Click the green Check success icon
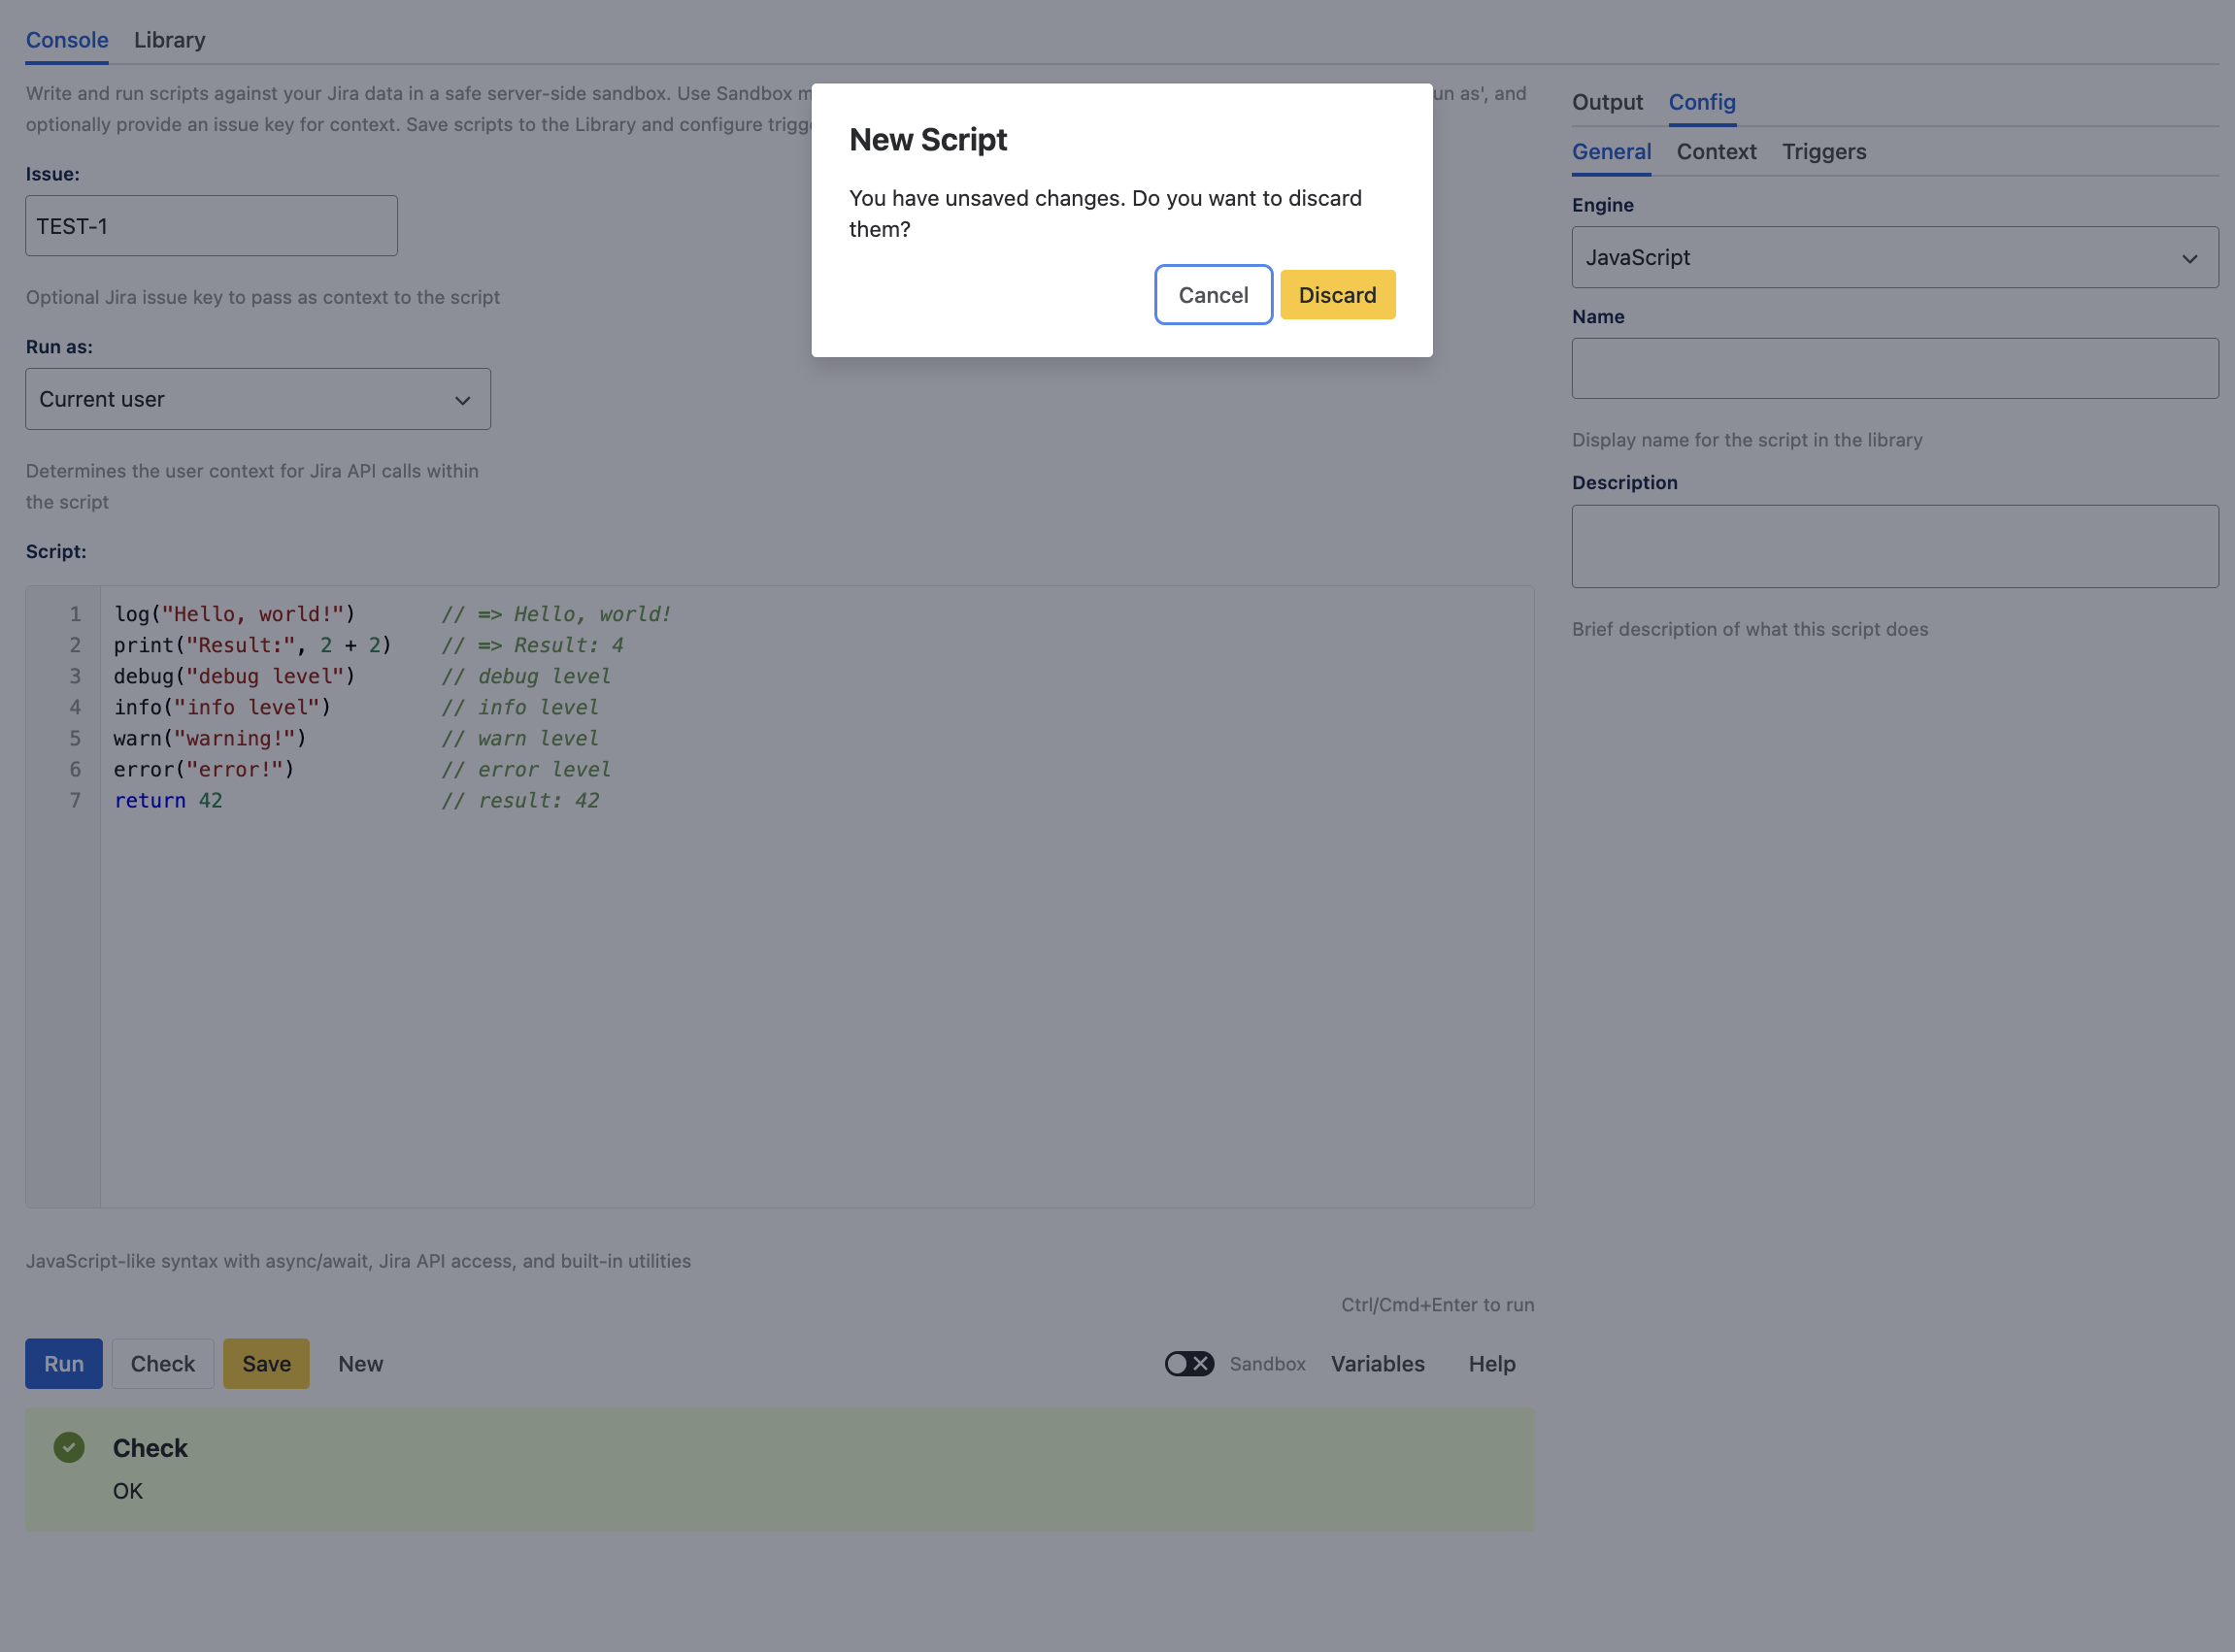The height and width of the screenshot is (1652, 2235). [x=69, y=1447]
